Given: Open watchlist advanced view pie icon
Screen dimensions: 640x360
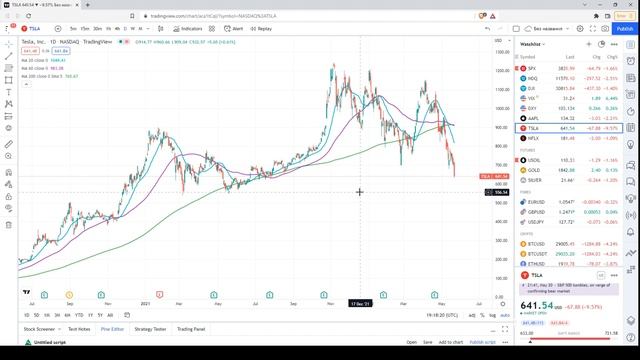Looking at the screenshot, I should point(601,44).
